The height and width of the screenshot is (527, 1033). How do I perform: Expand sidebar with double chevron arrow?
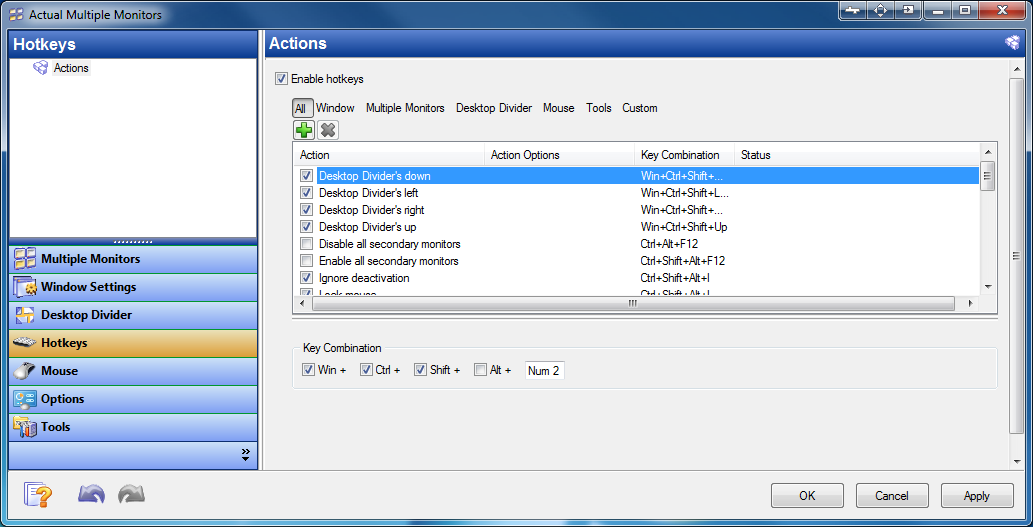click(x=246, y=455)
